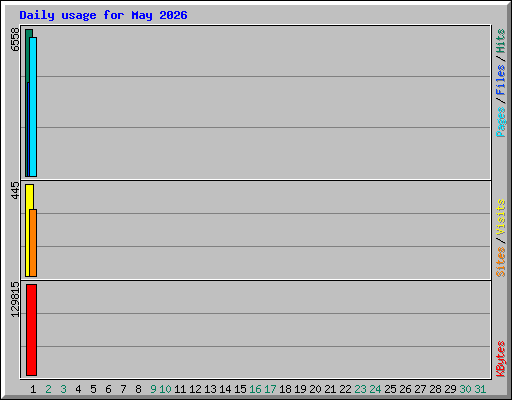Click the blue Files bar
Viewport: 512px width, 400px height.
click(x=28, y=129)
